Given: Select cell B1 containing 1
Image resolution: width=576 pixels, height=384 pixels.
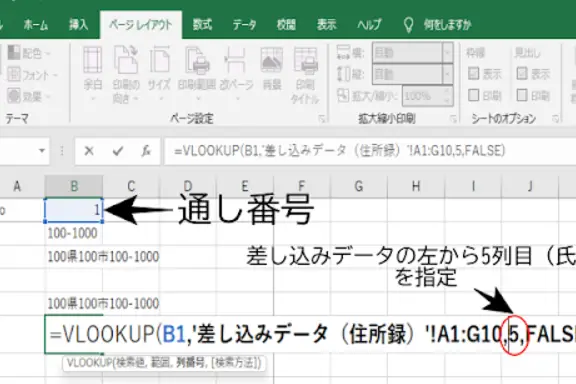Looking at the screenshot, I should (x=74, y=210).
